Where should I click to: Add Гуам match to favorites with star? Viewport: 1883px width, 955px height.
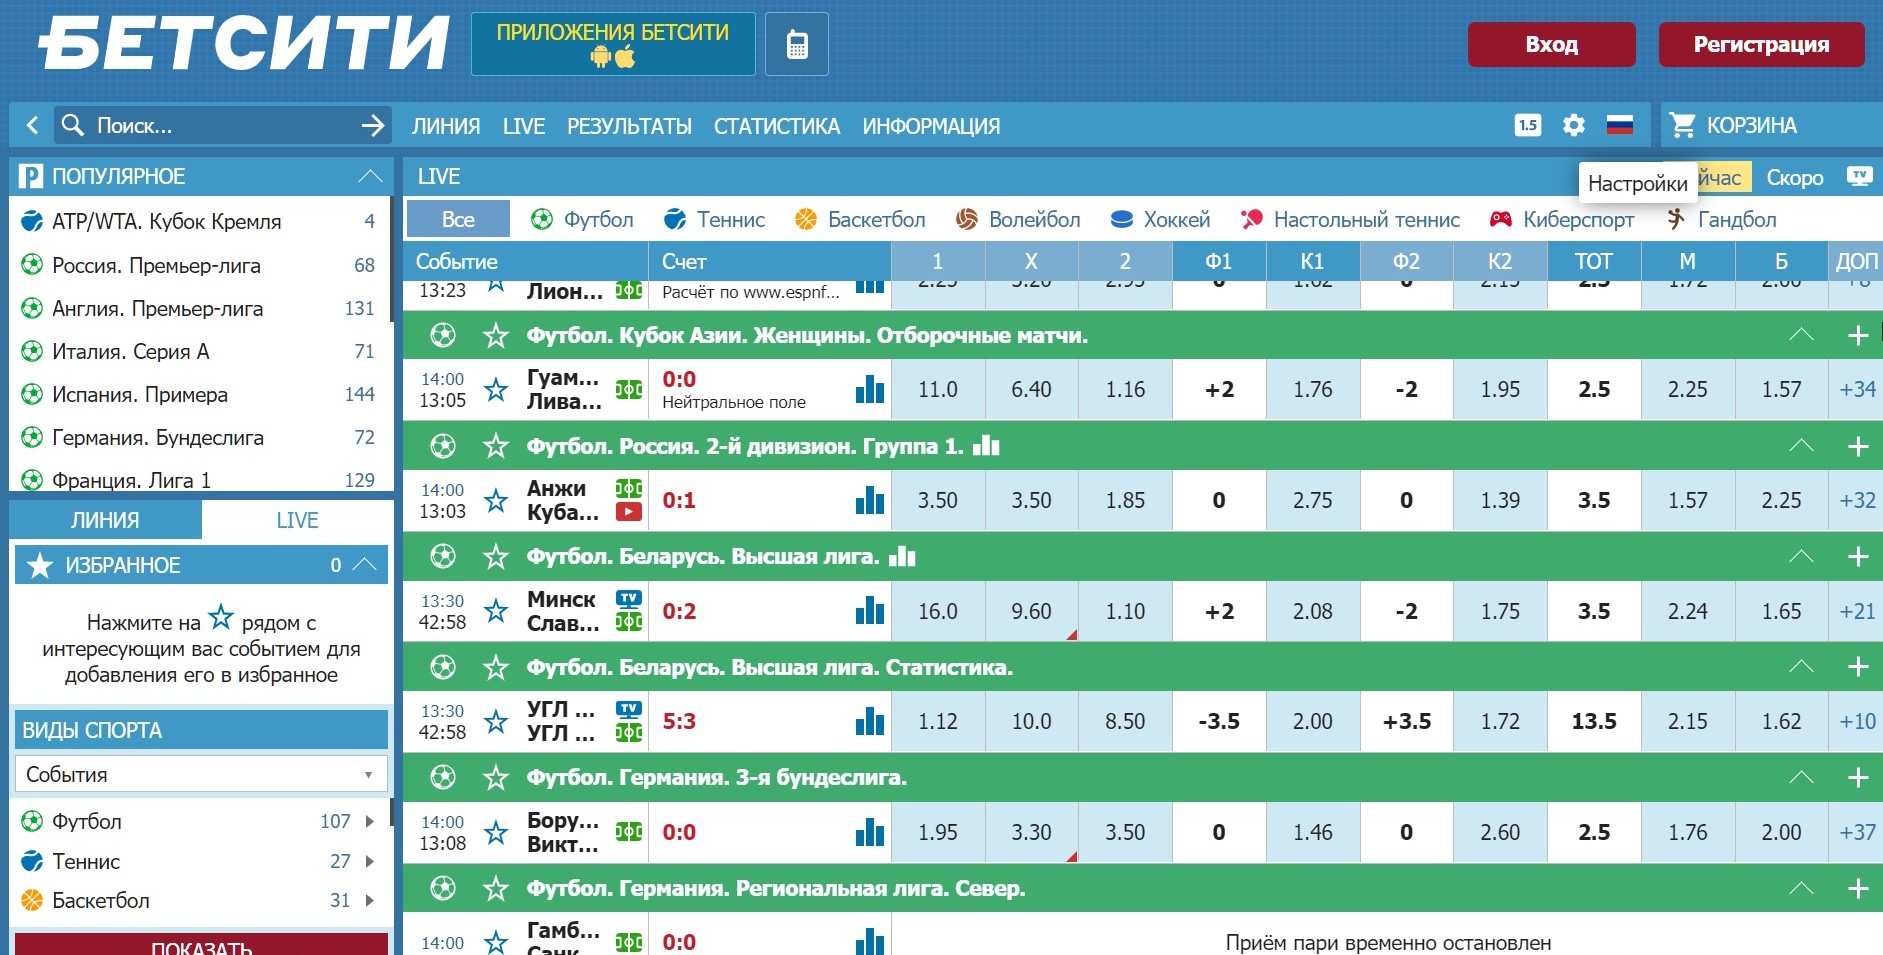[x=496, y=389]
